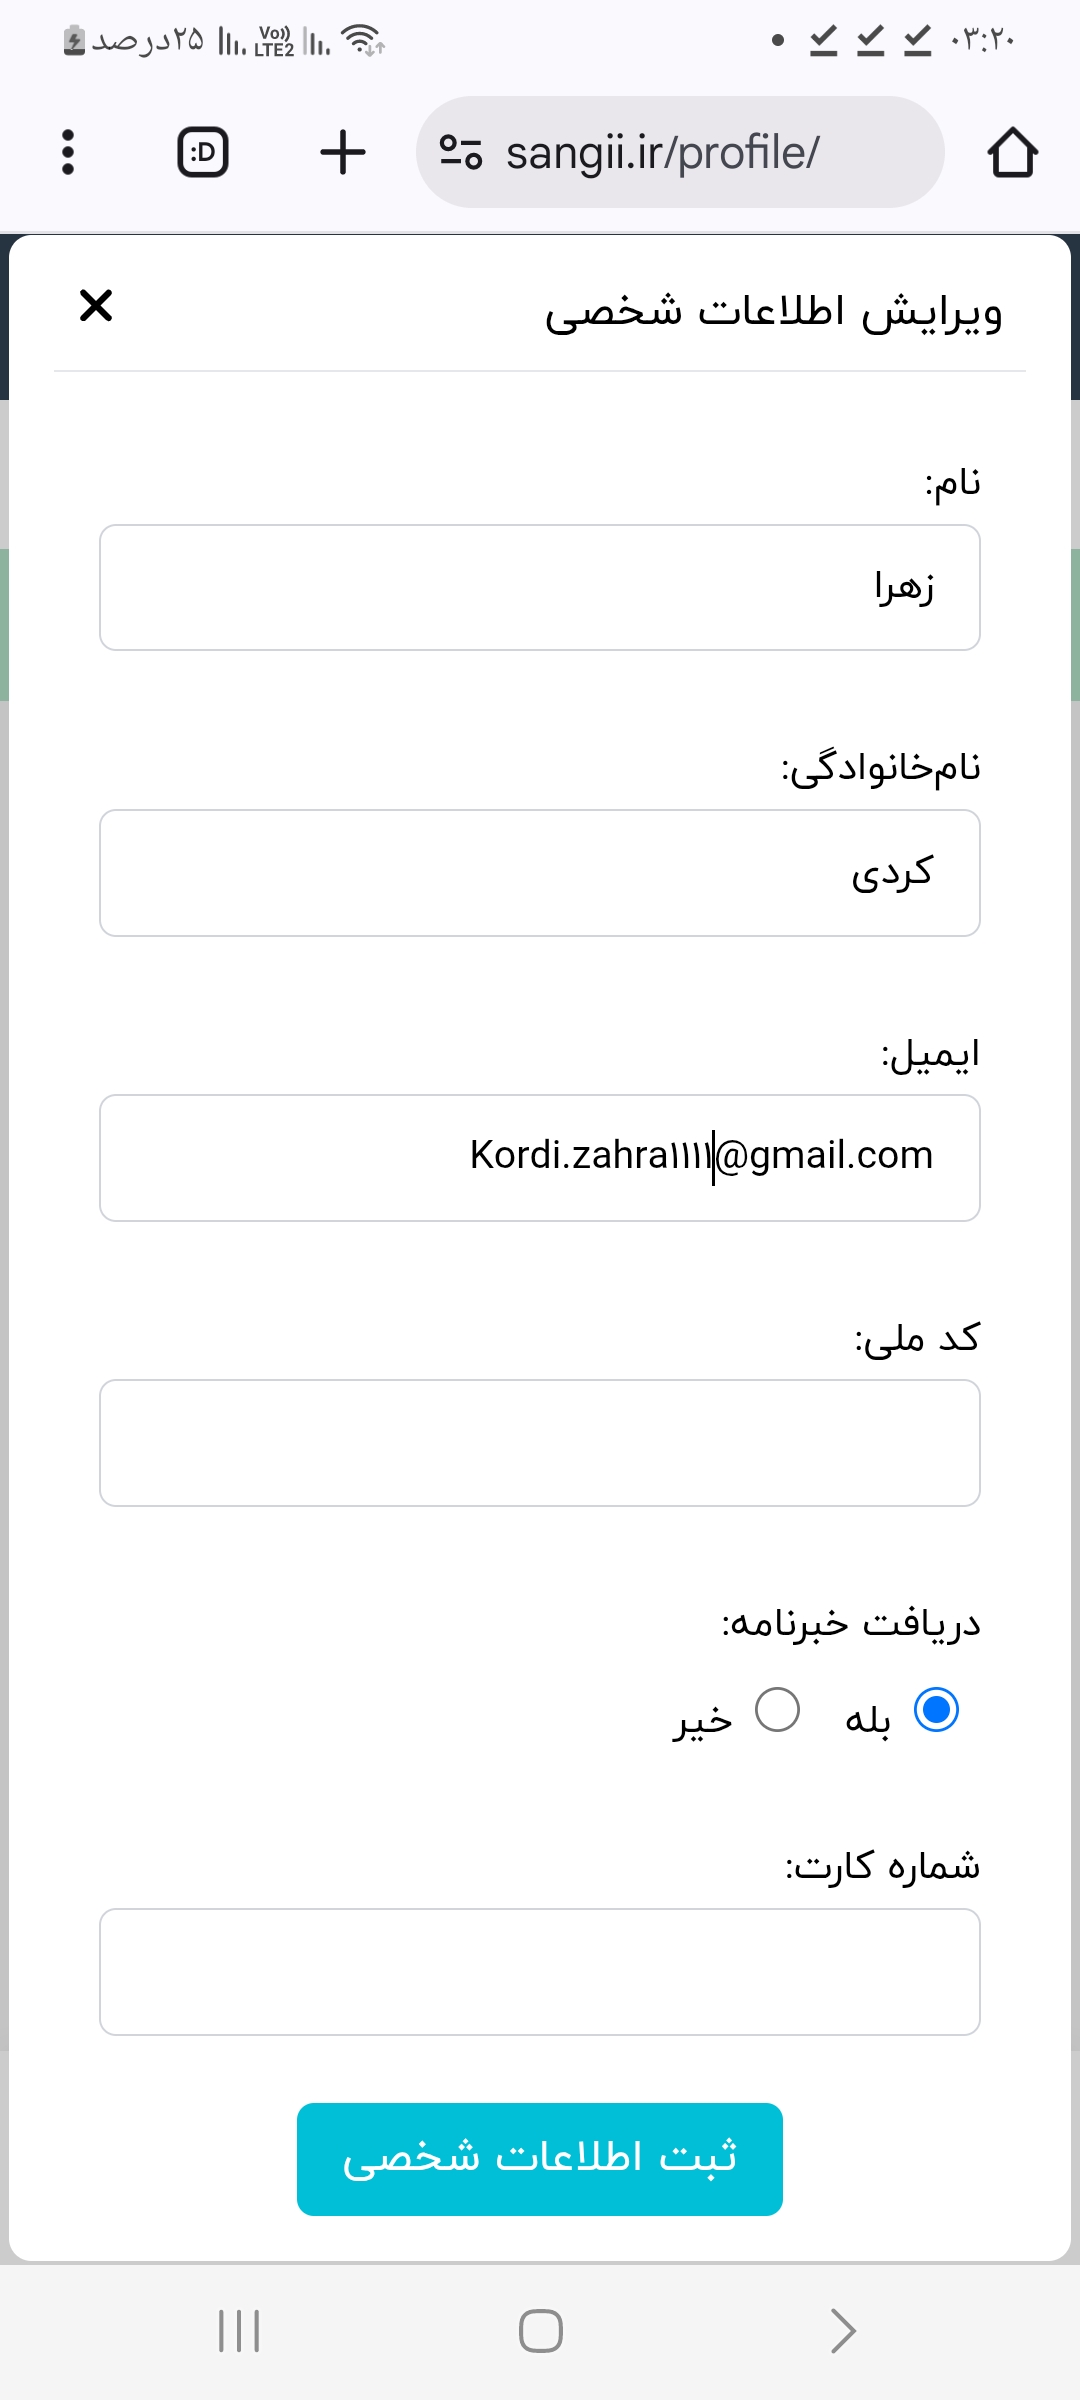Select خیر for newsletter subscription

click(777, 1710)
